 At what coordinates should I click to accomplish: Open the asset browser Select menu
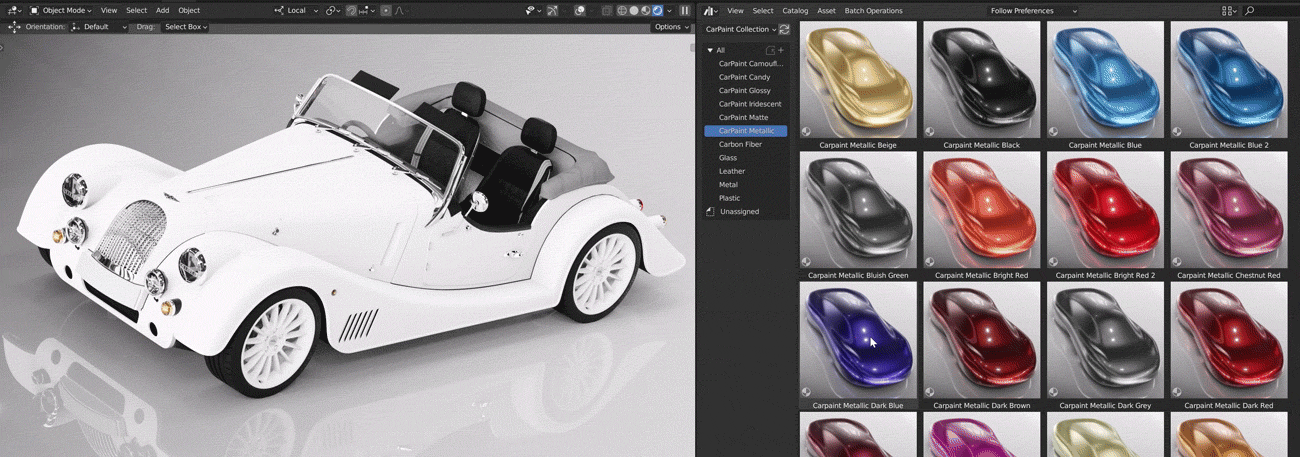coord(763,10)
